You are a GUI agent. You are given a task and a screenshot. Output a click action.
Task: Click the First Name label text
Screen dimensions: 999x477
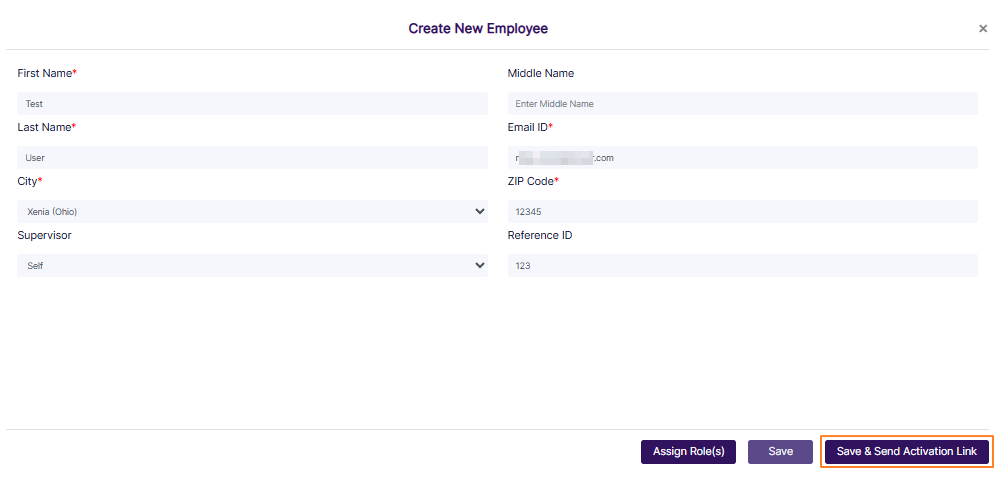46,74
